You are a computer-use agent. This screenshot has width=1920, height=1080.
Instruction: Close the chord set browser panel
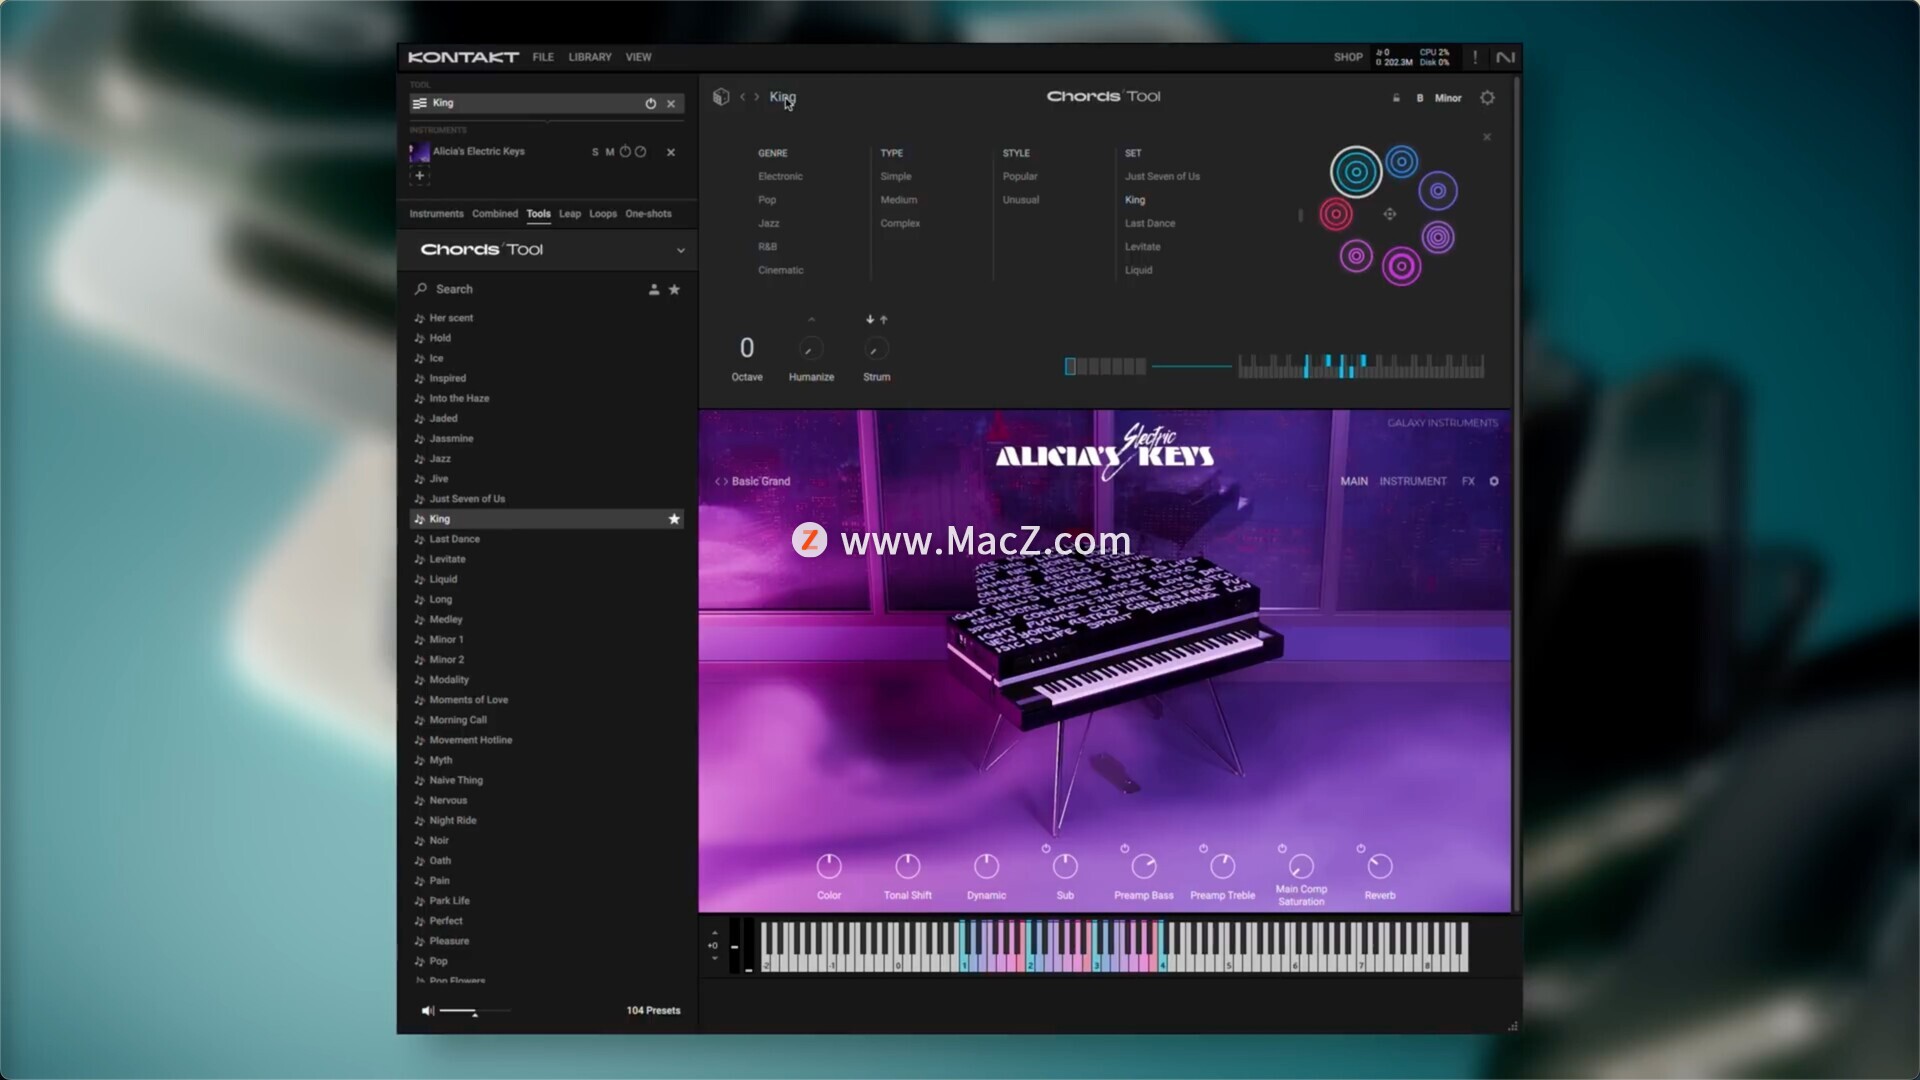tap(1487, 137)
